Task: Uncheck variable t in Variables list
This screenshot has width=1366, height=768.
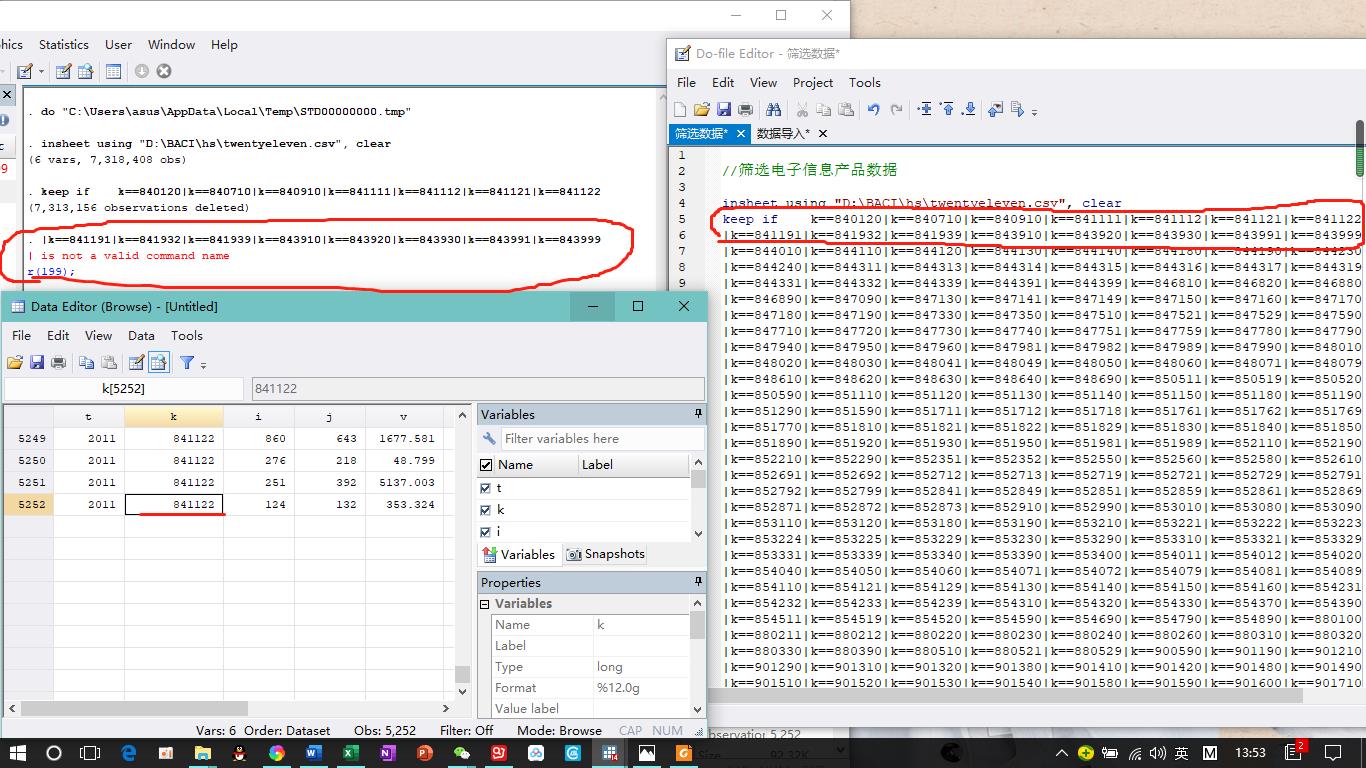Action: (486, 488)
